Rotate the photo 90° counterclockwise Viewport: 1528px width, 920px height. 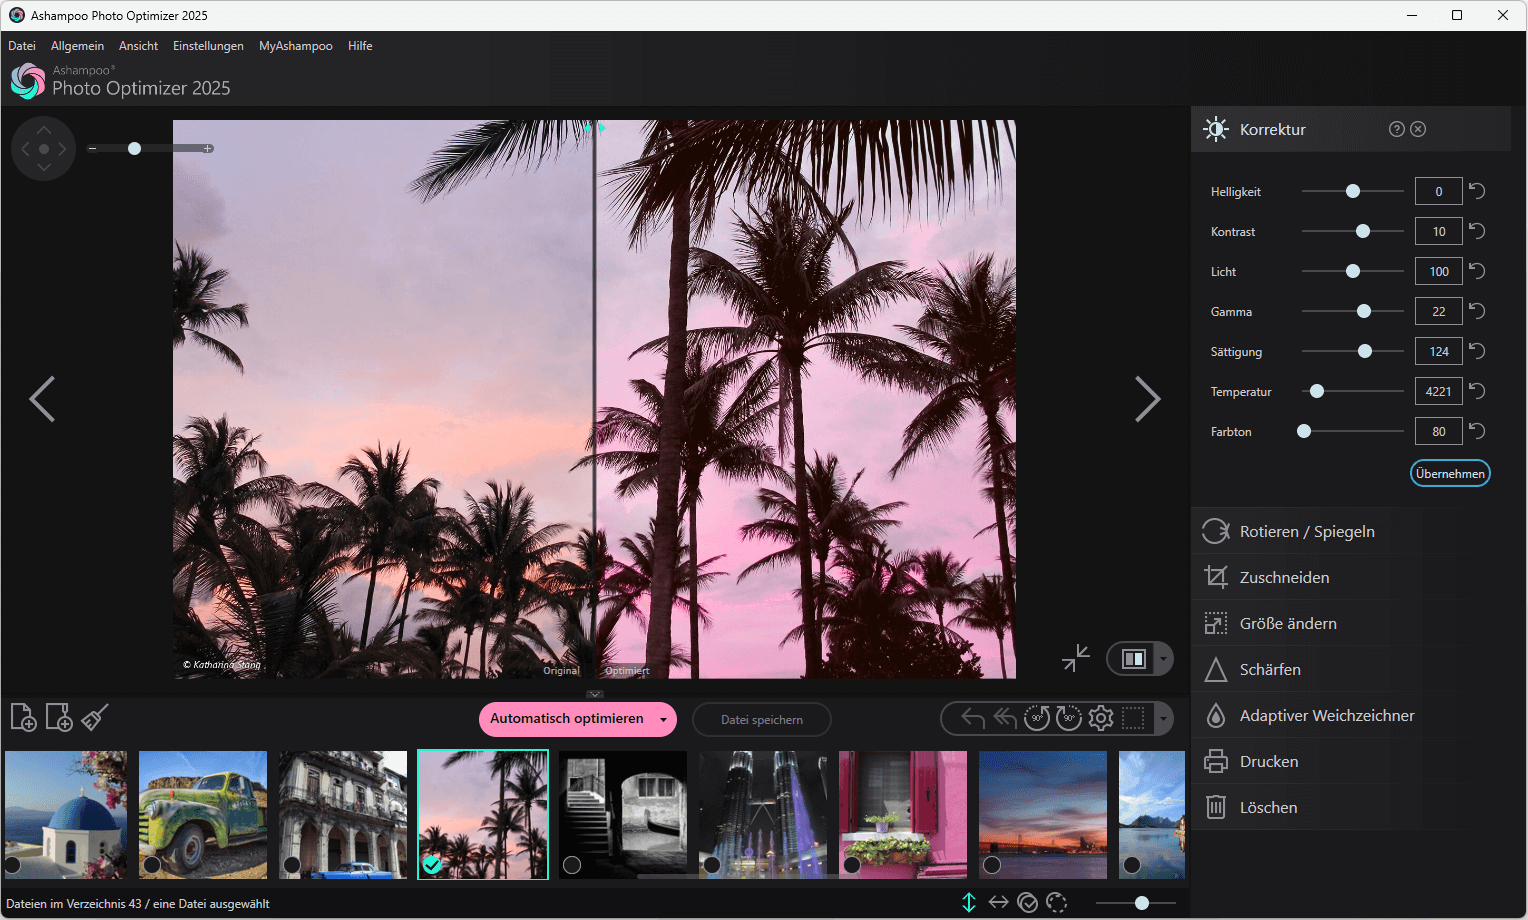[1036, 718]
